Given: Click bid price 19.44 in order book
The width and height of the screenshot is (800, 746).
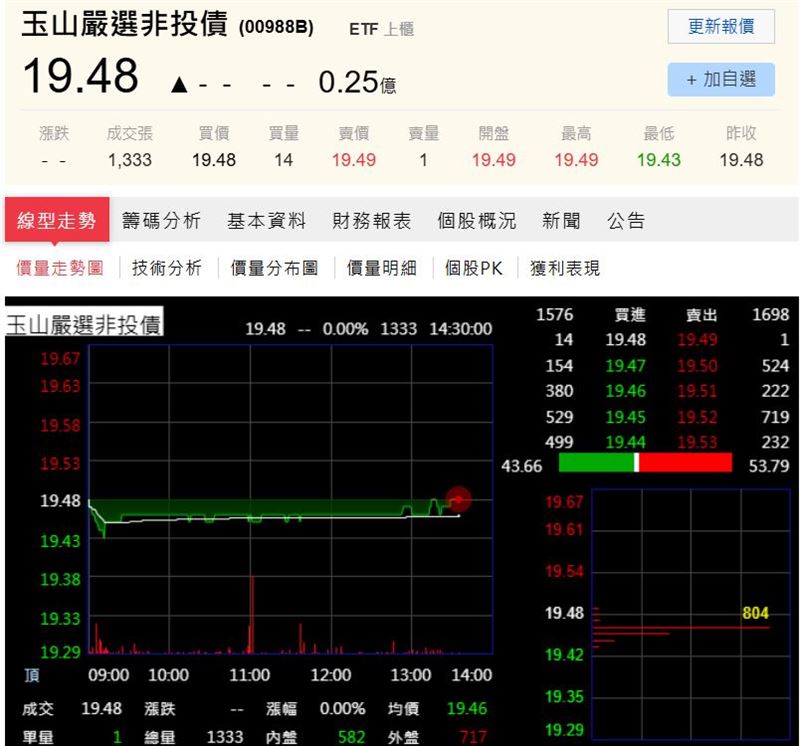Looking at the screenshot, I should pyautogui.click(x=626, y=442).
